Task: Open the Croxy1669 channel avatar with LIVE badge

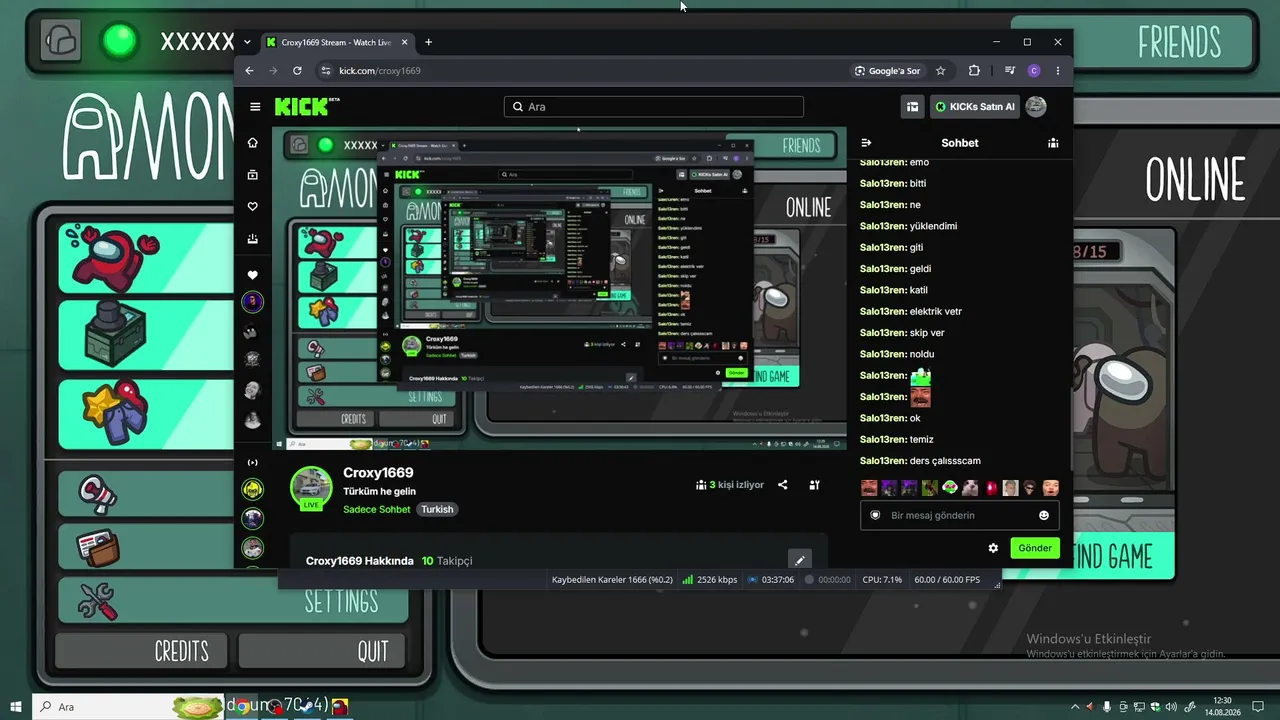Action: (311, 489)
